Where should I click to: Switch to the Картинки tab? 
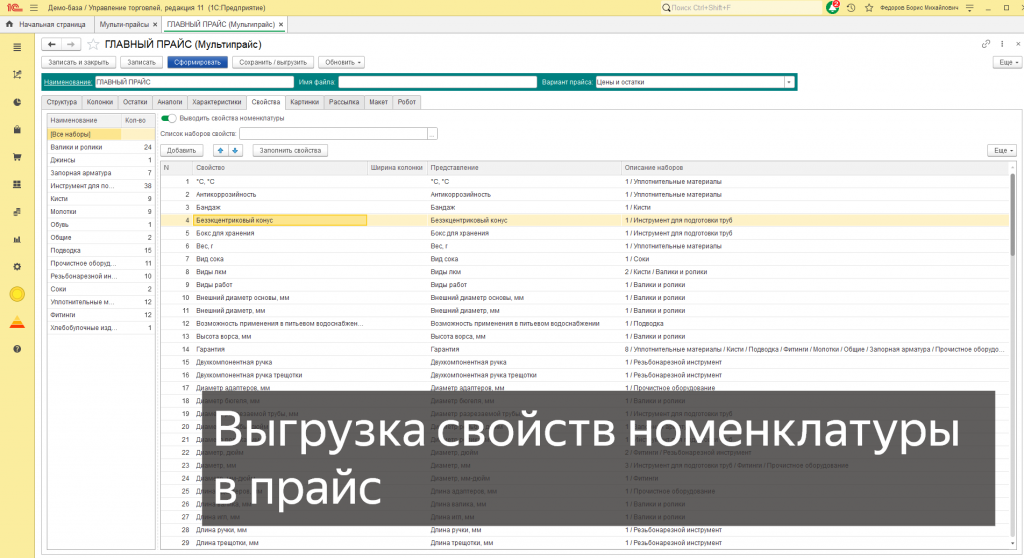[305, 102]
